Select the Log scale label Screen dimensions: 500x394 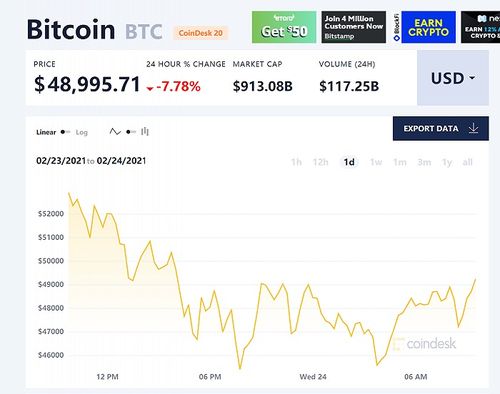(x=82, y=132)
